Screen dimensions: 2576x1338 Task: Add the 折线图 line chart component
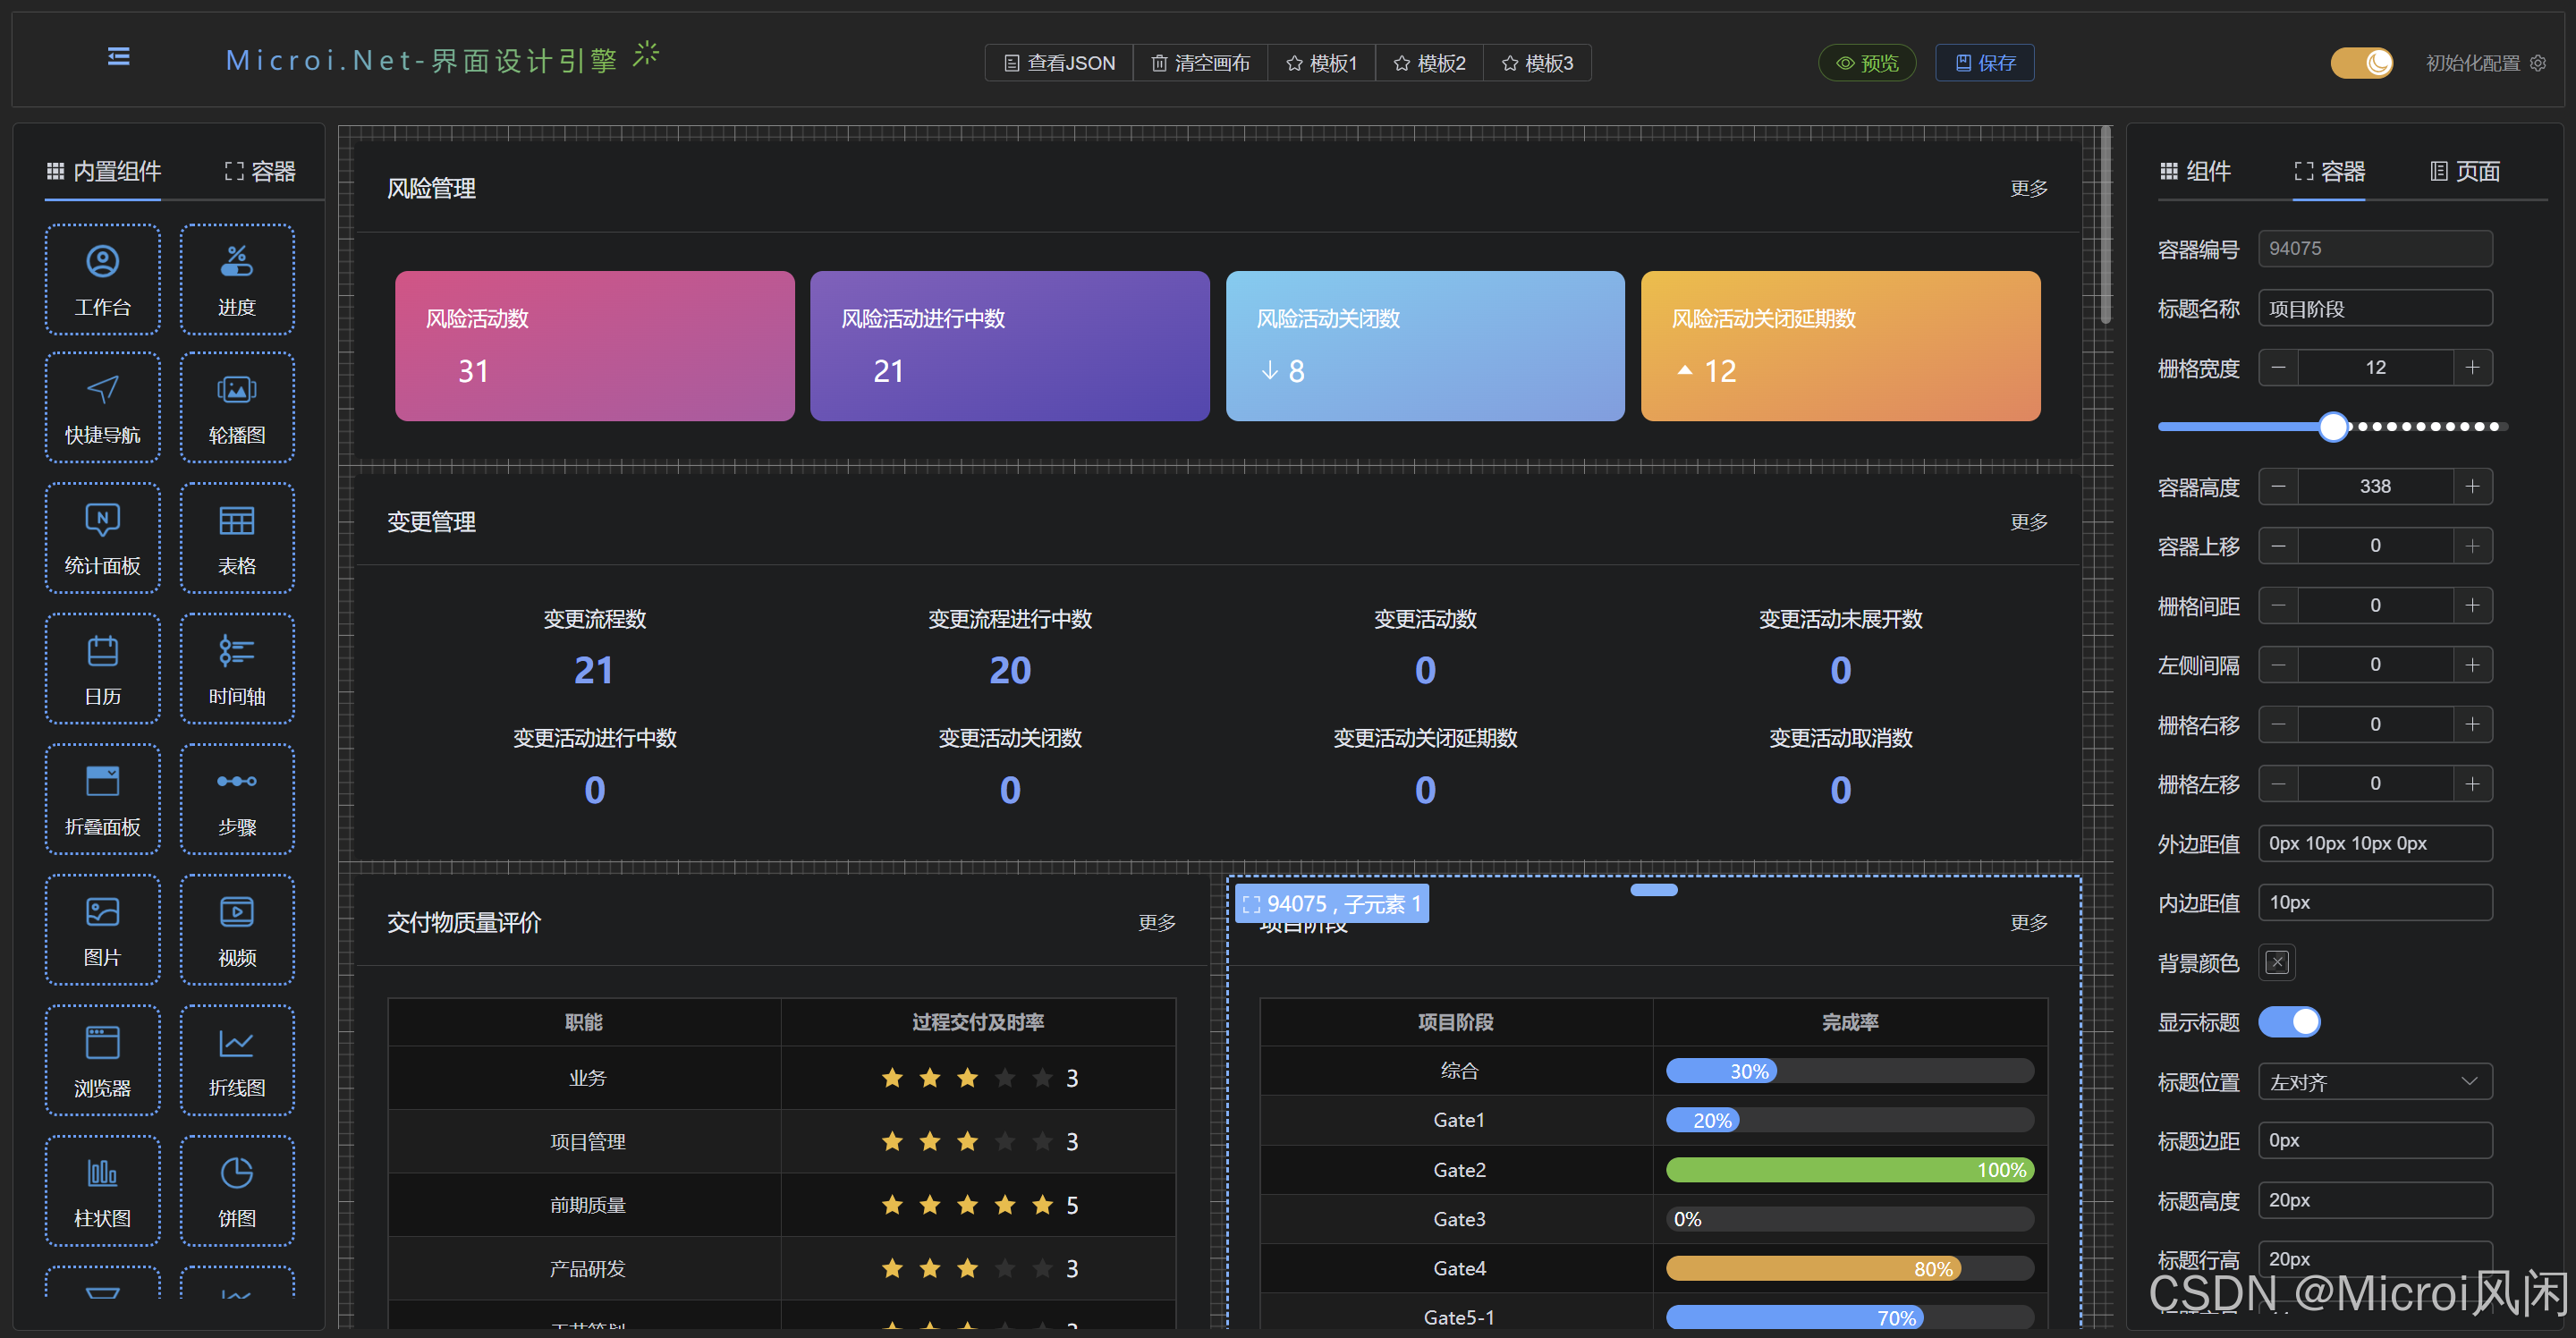click(x=237, y=1060)
